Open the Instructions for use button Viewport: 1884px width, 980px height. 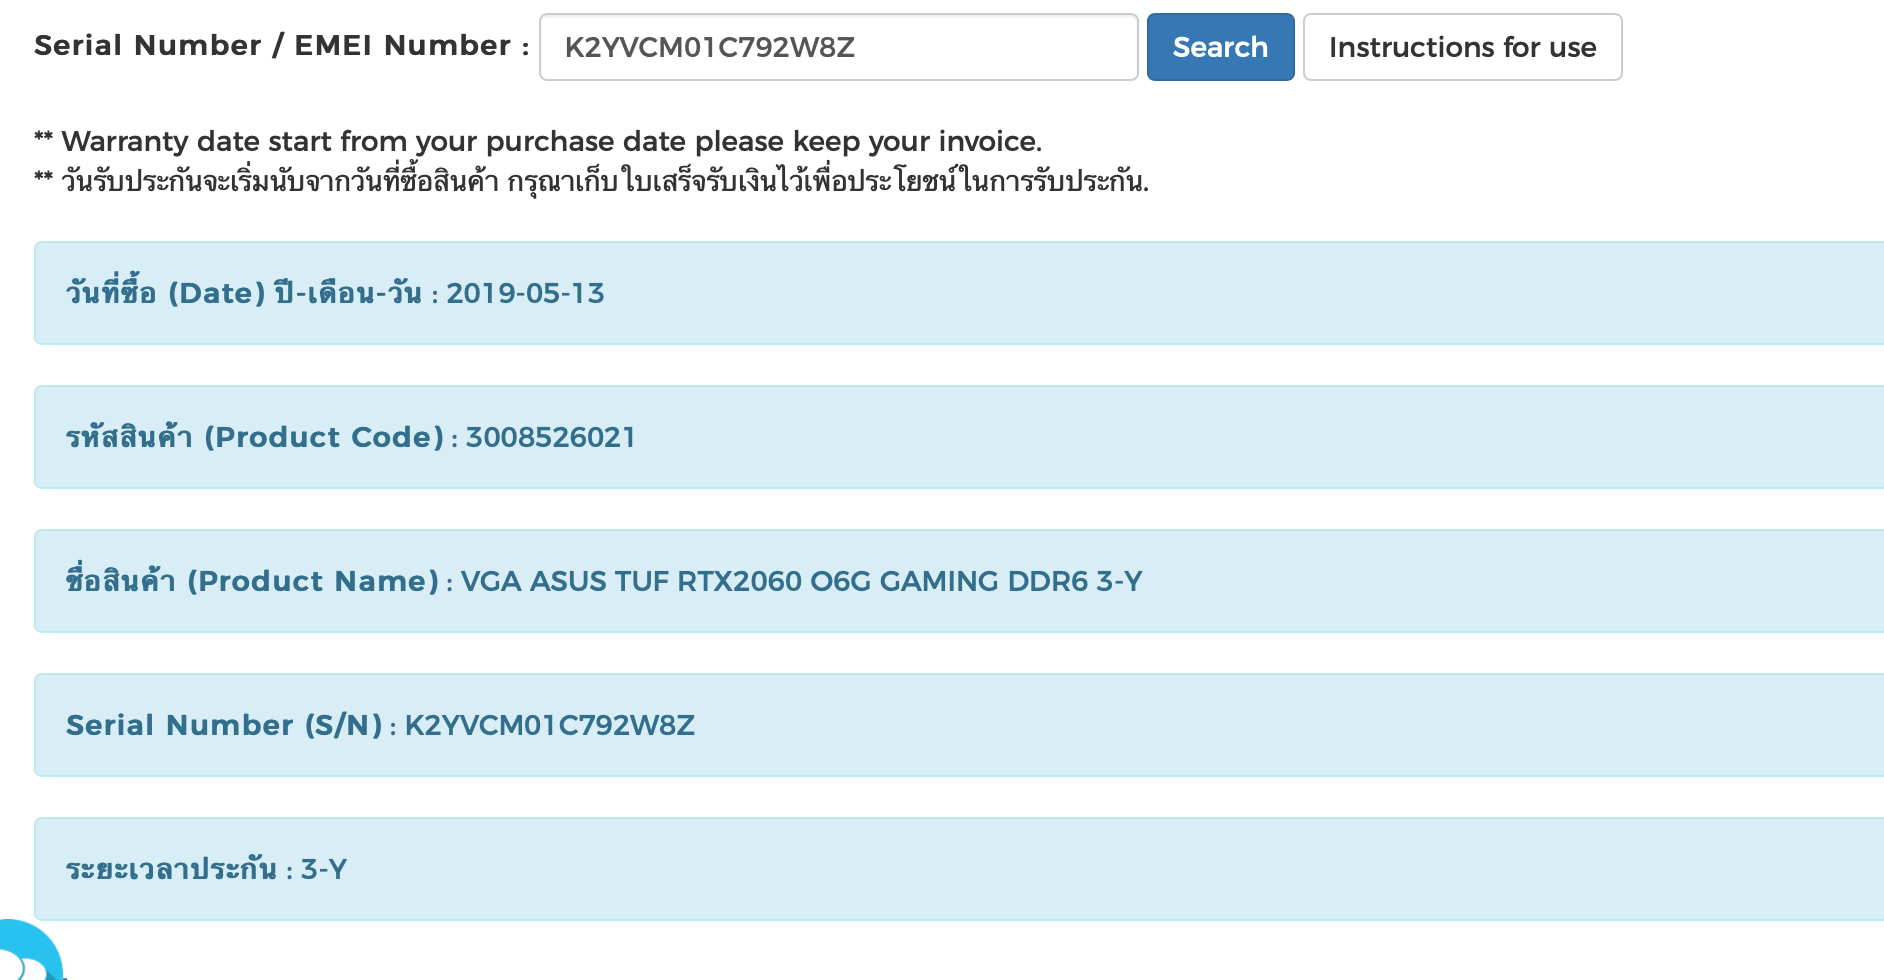pyautogui.click(x=1462, y=47)
